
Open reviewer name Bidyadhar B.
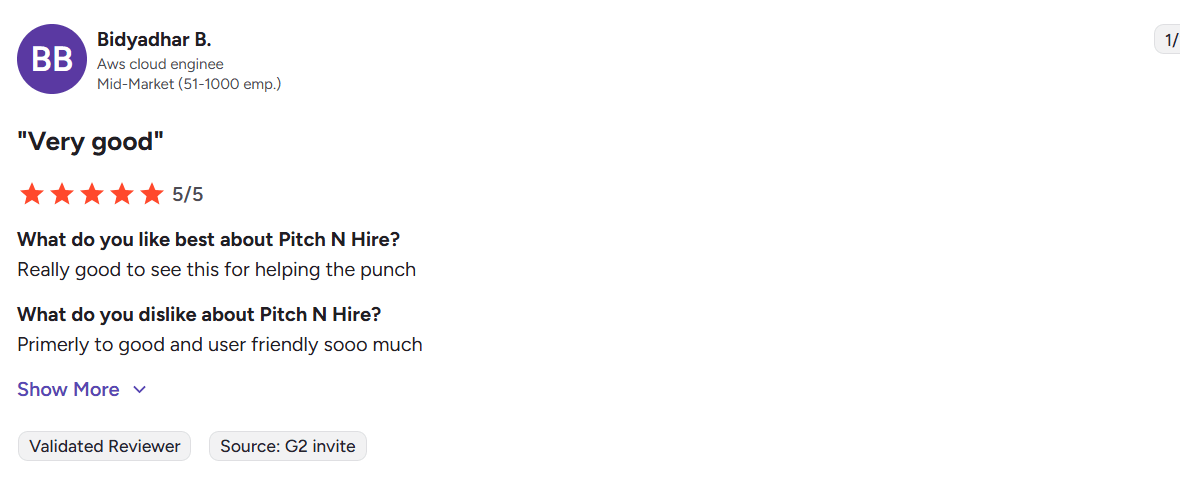coord(154,40)
